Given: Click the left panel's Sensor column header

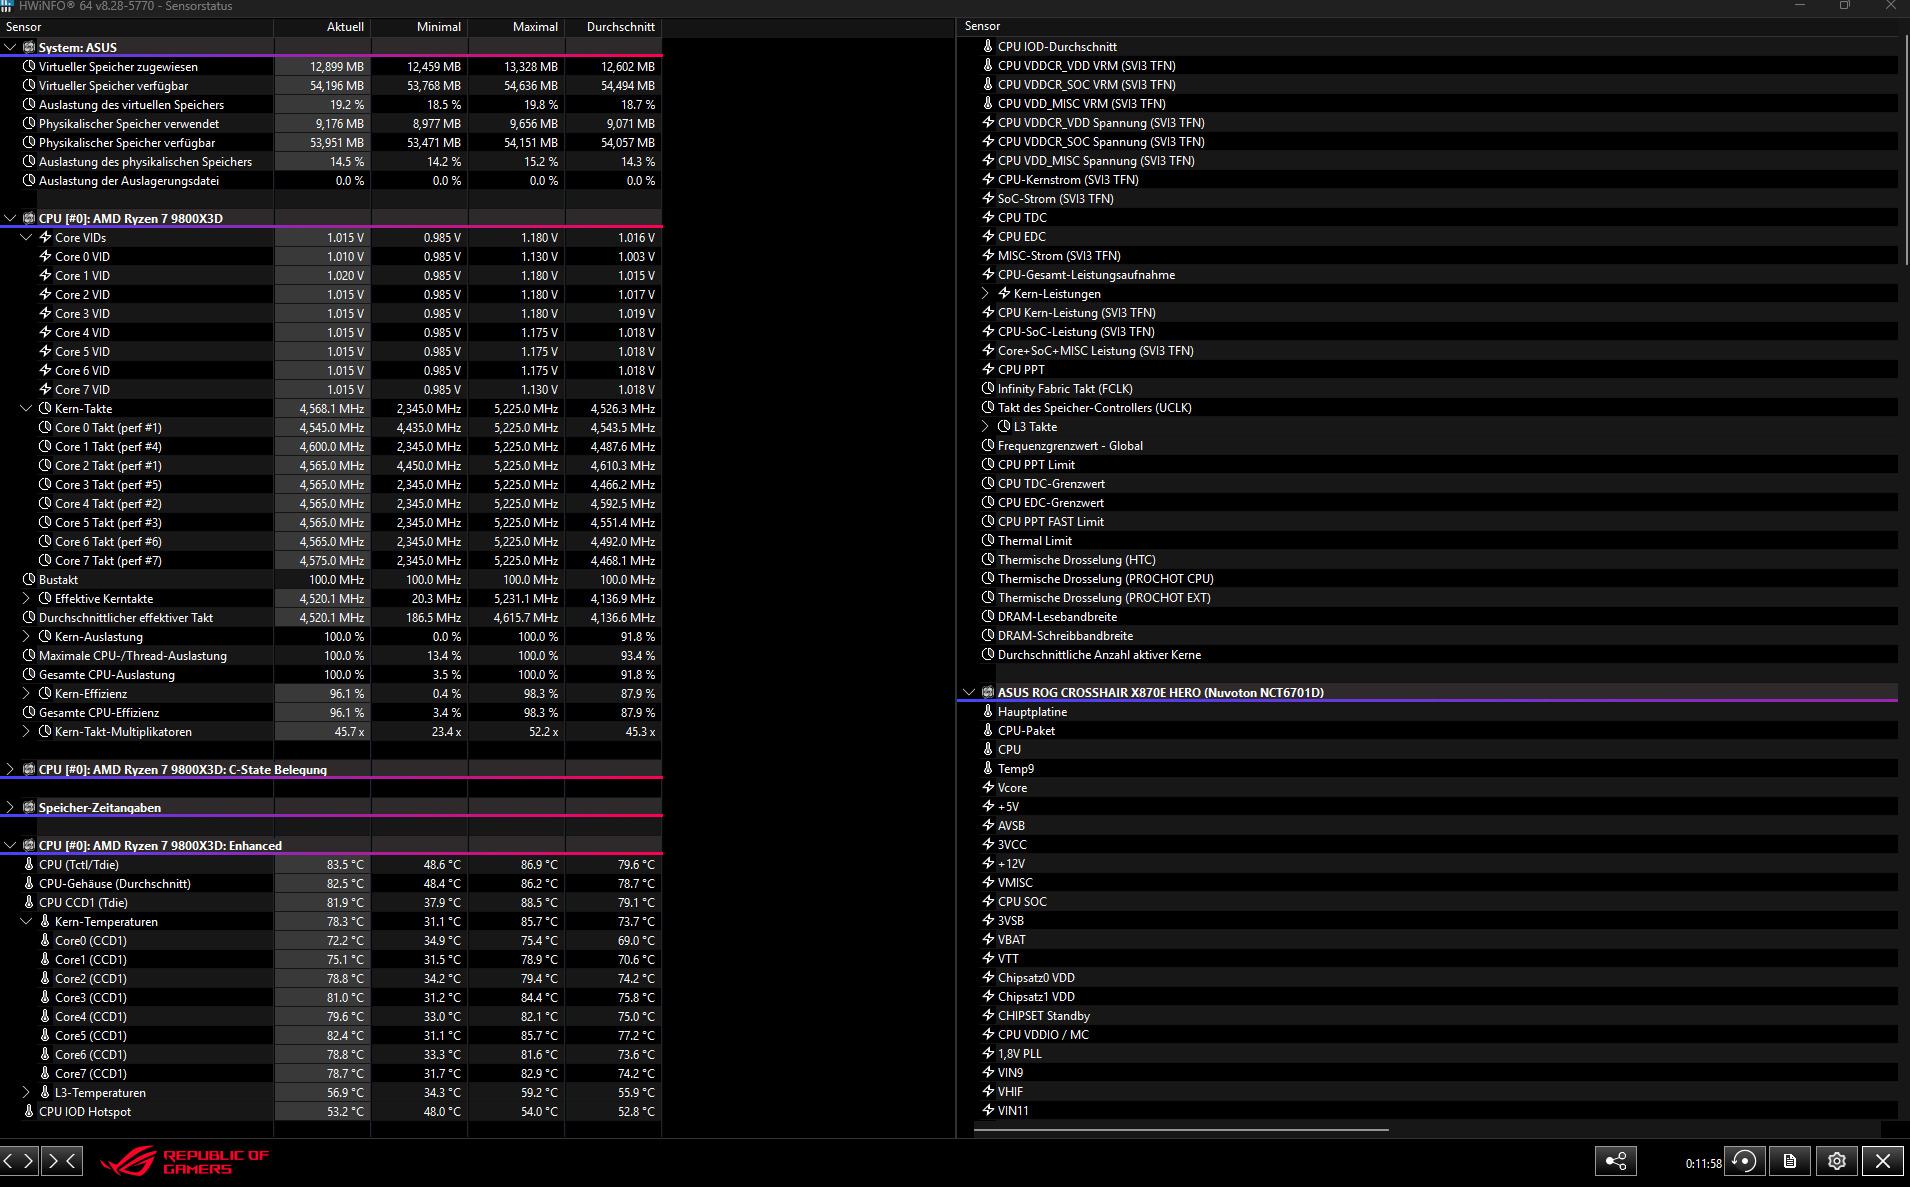Looking at the screenshot, I should click(137, 27).
